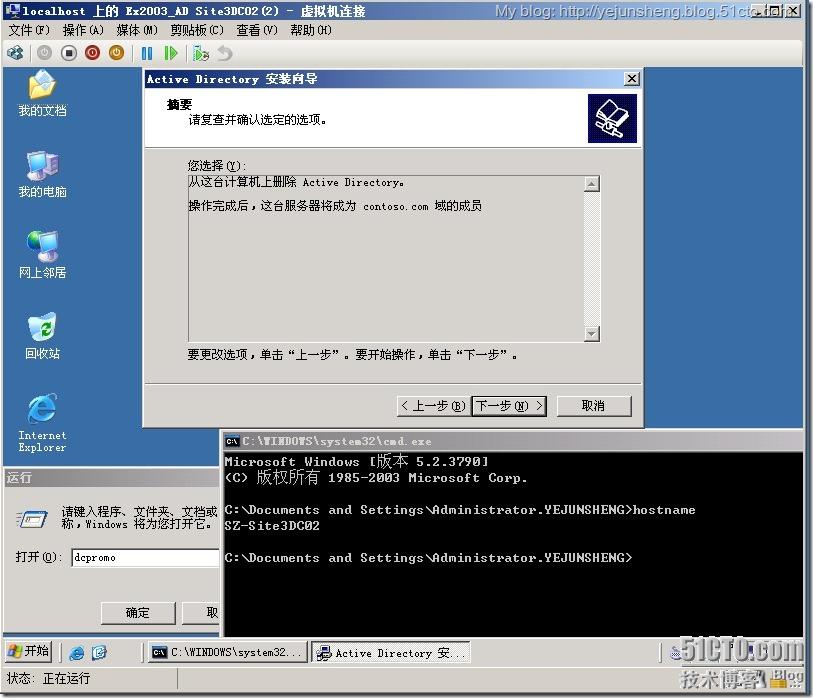Click the Snapshot toolbar icon
This screenshot has width=813, height=698.
point(201,53)
